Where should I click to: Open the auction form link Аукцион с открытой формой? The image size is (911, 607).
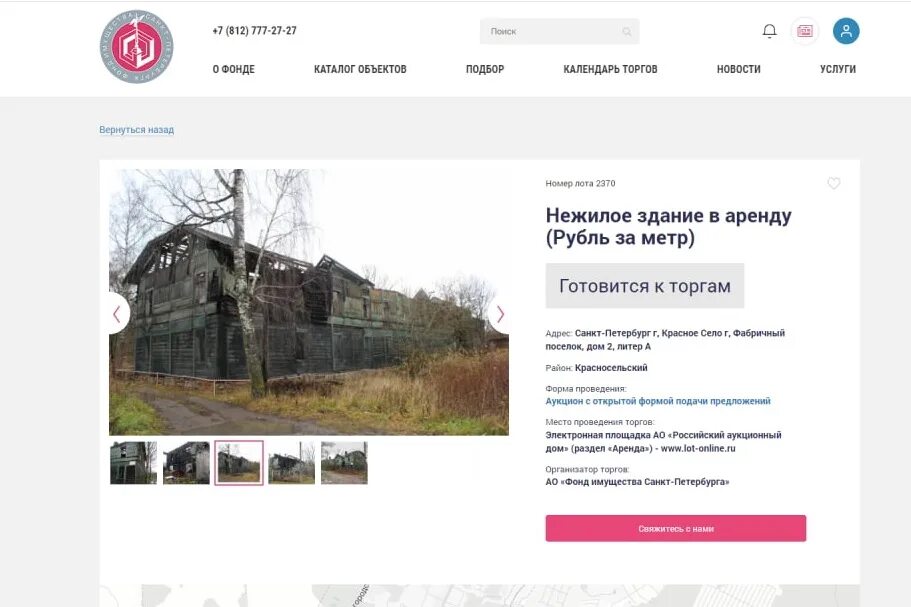pos(658,401)
